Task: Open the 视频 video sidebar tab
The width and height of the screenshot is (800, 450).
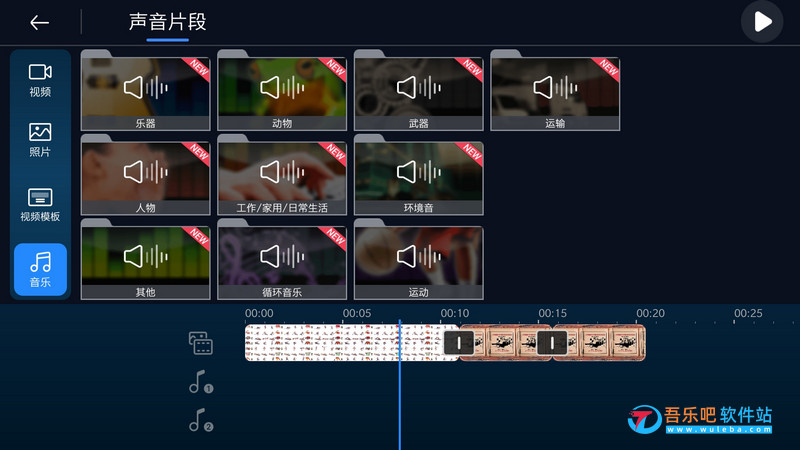Action: pyautogui.click(x=40, y=80)
